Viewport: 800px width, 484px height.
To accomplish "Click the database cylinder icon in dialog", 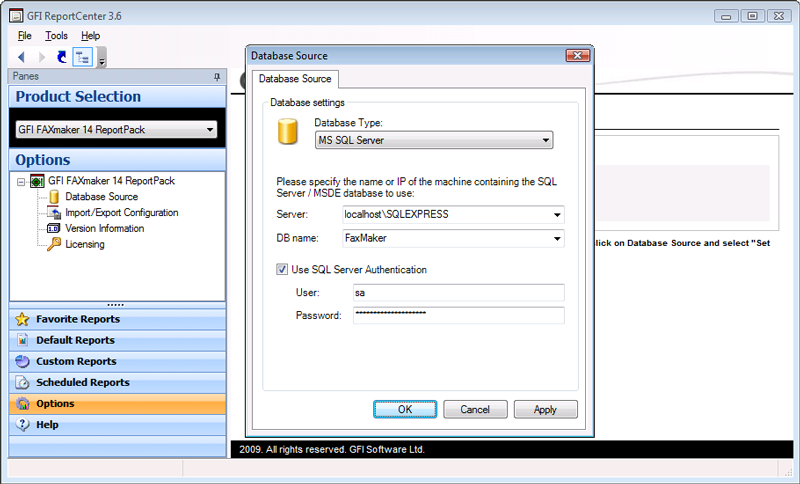I will (288, 132).
